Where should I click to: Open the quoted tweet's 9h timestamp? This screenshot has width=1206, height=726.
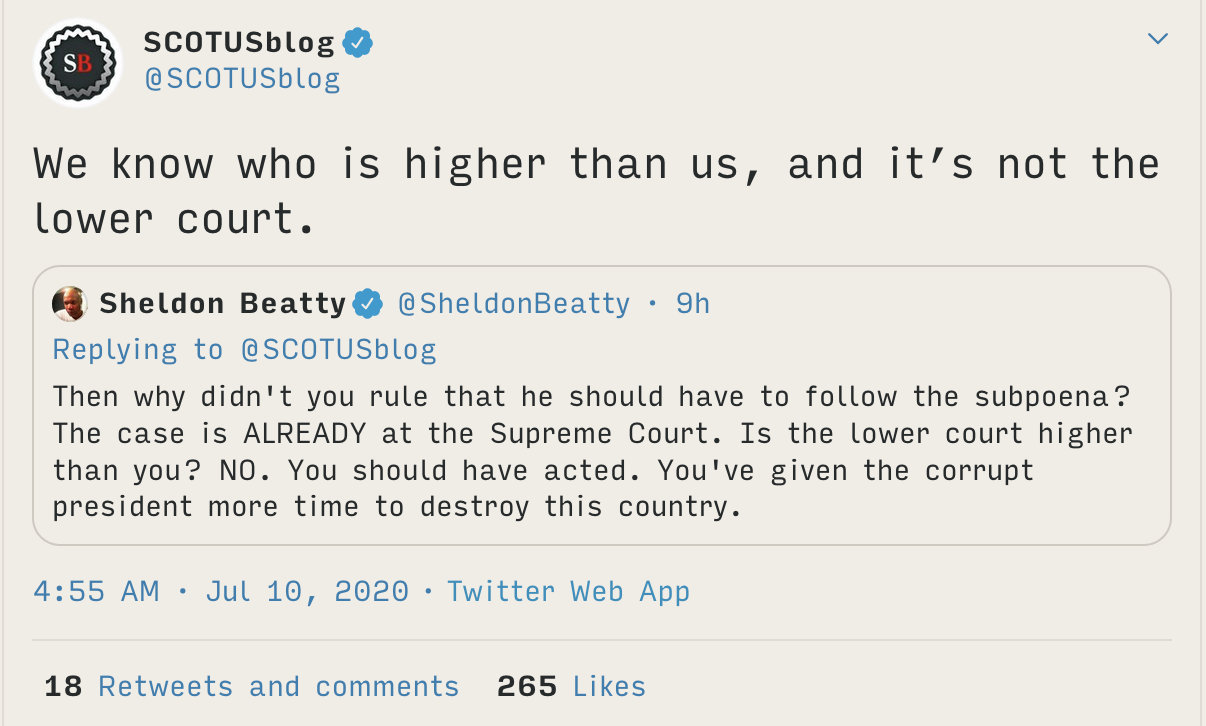692,304
